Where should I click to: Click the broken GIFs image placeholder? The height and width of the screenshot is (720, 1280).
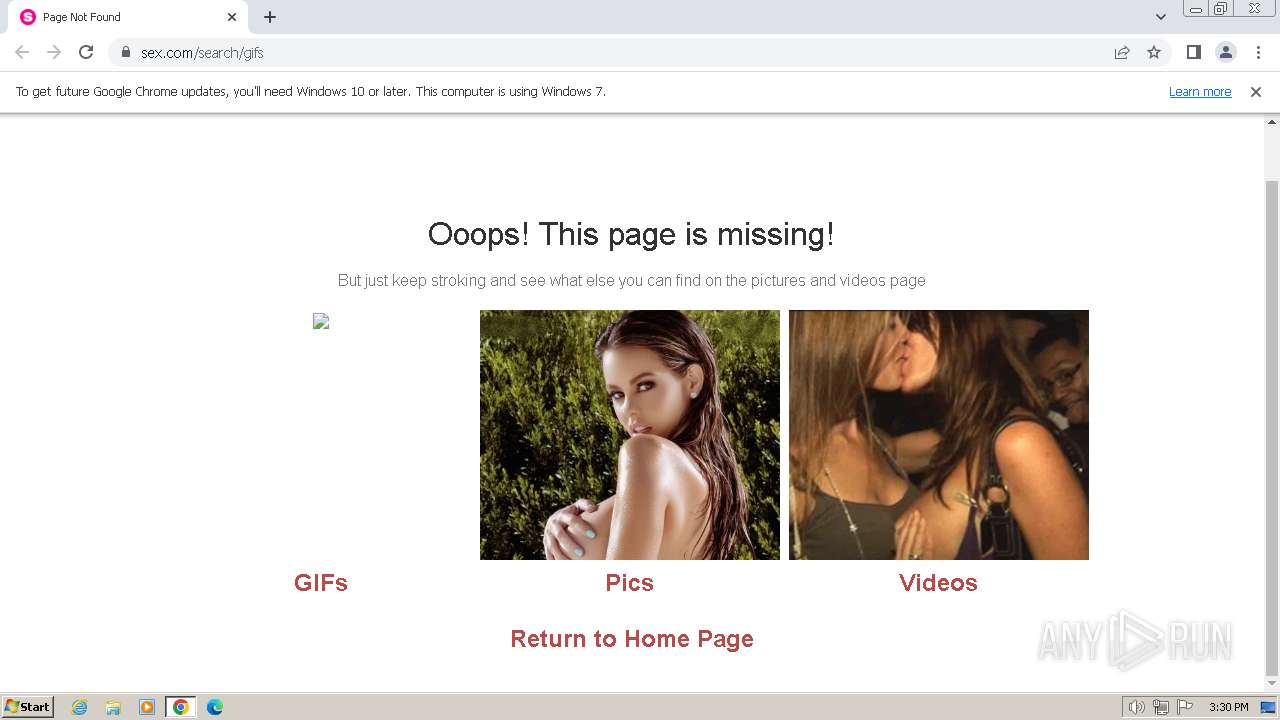pyautogui.click(x=321, y=321)
